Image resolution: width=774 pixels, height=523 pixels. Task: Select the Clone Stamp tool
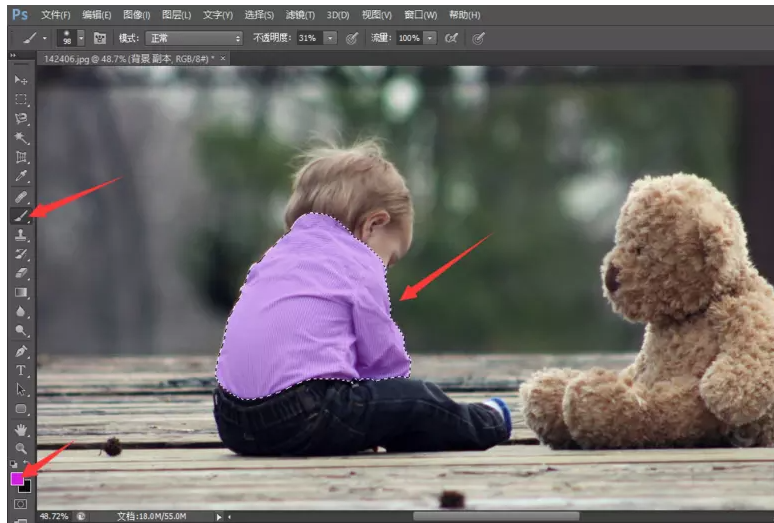pos(21,235)
